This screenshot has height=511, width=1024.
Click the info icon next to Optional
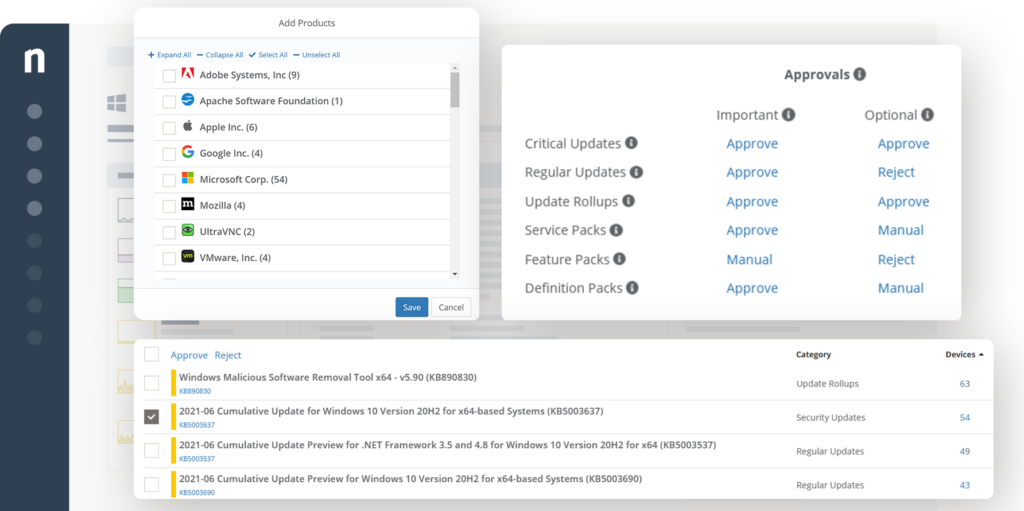[927, 115]
